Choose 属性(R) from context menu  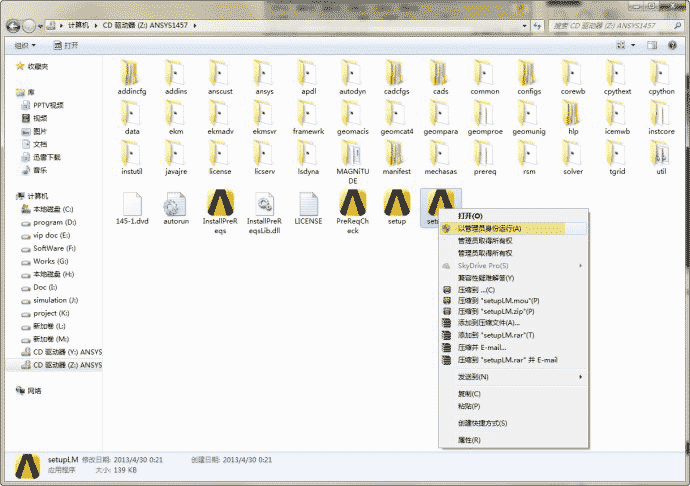point(514,440)
